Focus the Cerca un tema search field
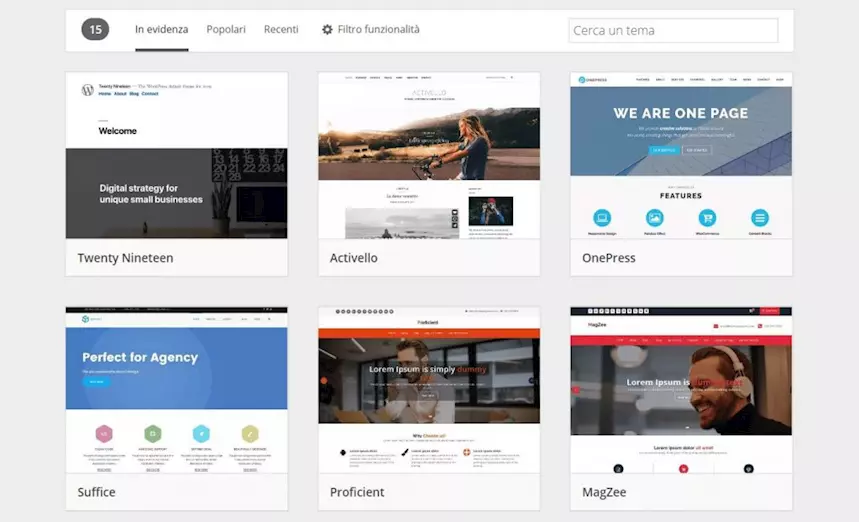Viewport: 860px width, 522px height. click(x=672, y=30)
